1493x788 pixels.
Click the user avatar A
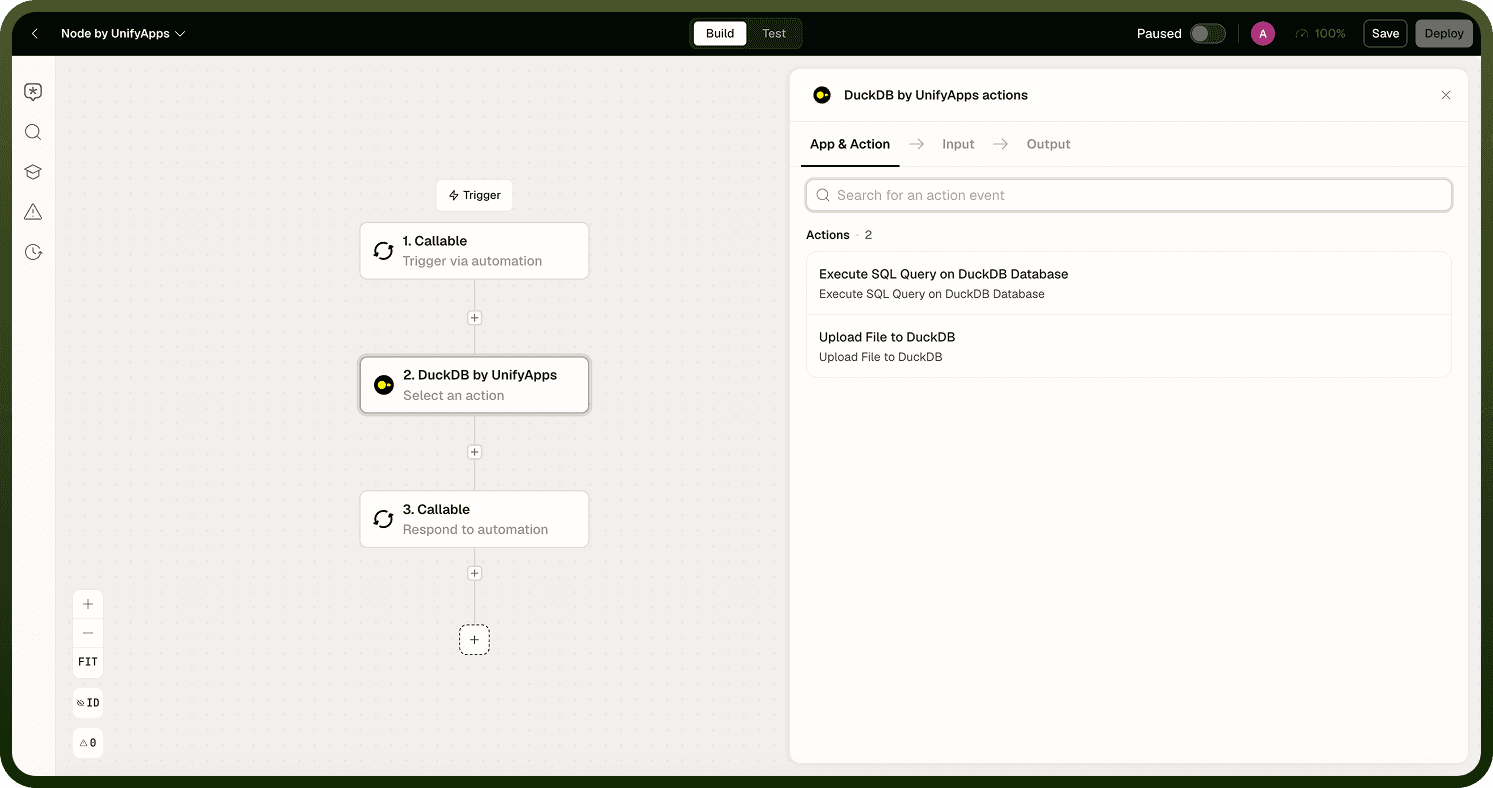tap(1263, 33)
